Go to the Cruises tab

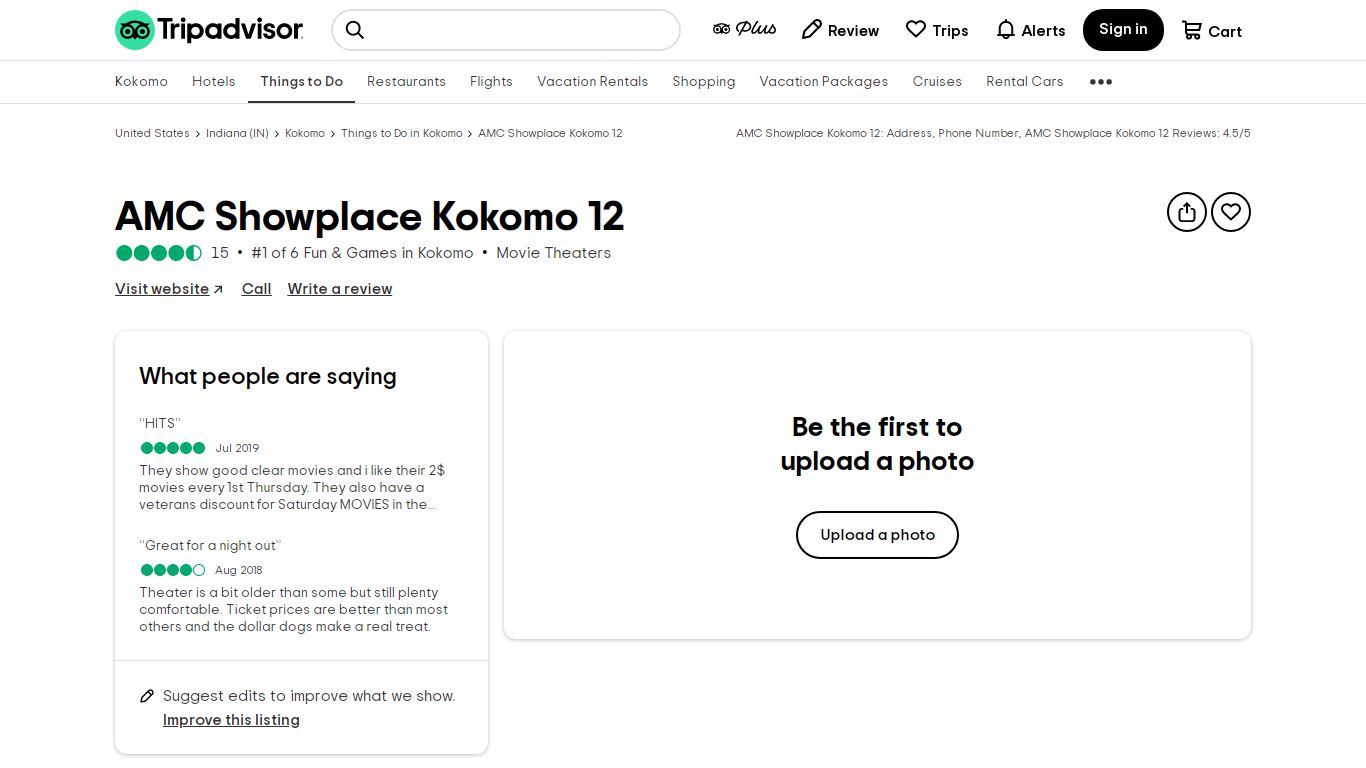937,82
